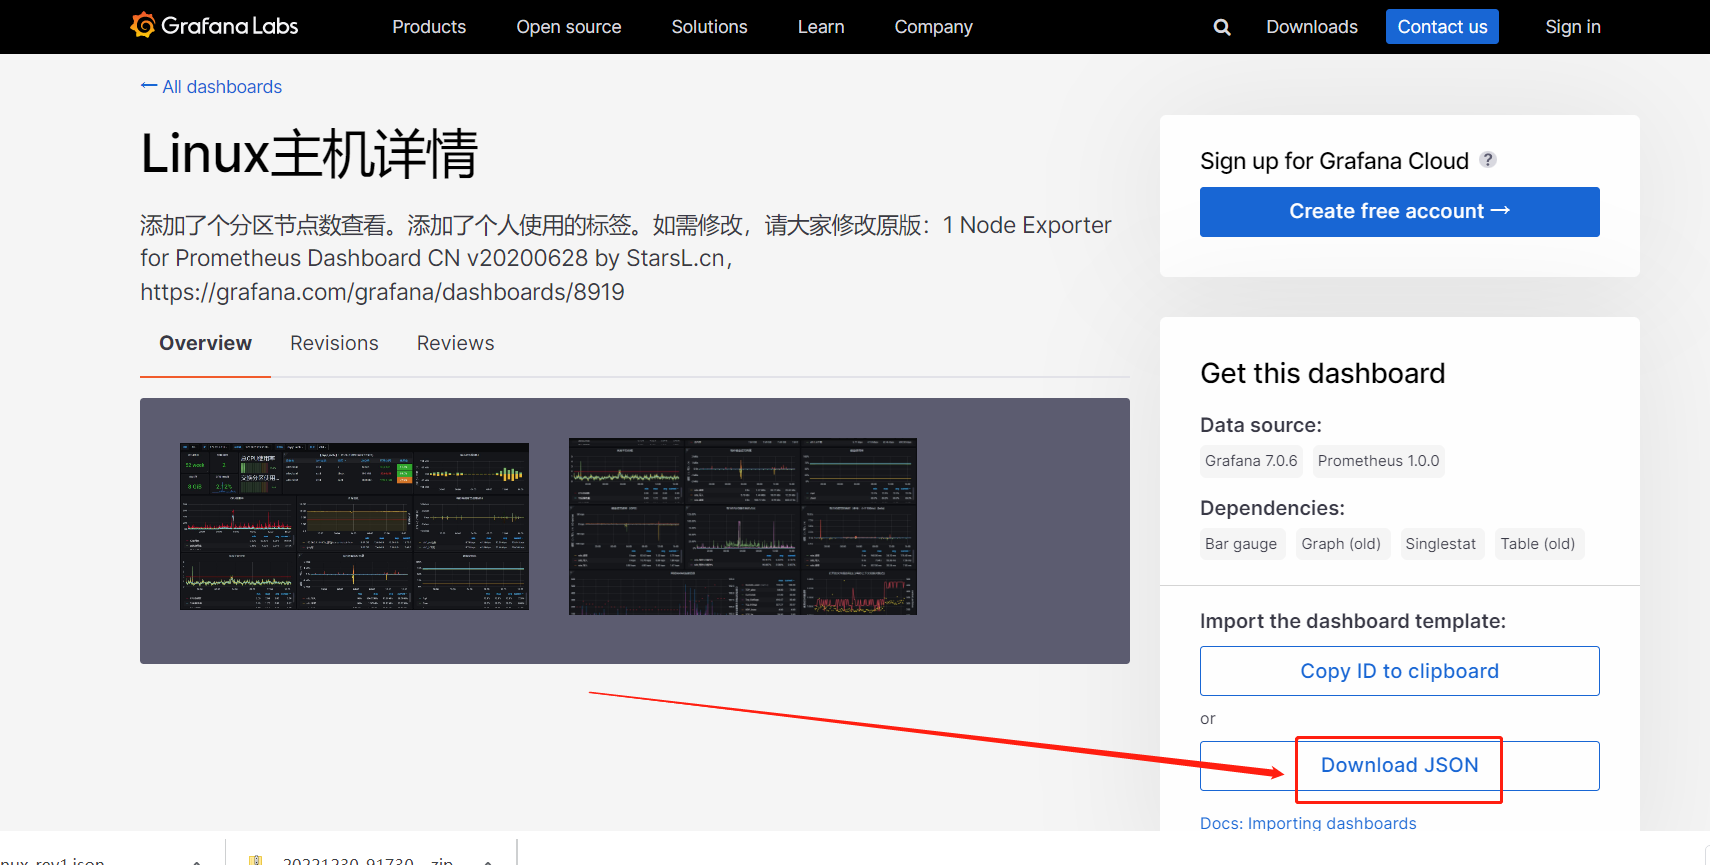Click the https://grafana.com/grafana/dashboards/8919 text
The height and width of the screenshot is (865, 1710).
click(382, 292)
